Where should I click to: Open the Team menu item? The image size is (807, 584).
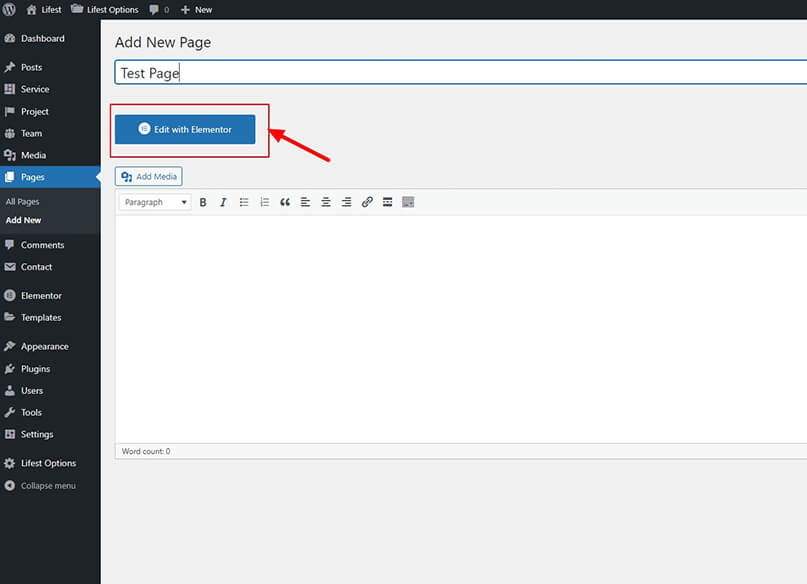click(50, 133)
